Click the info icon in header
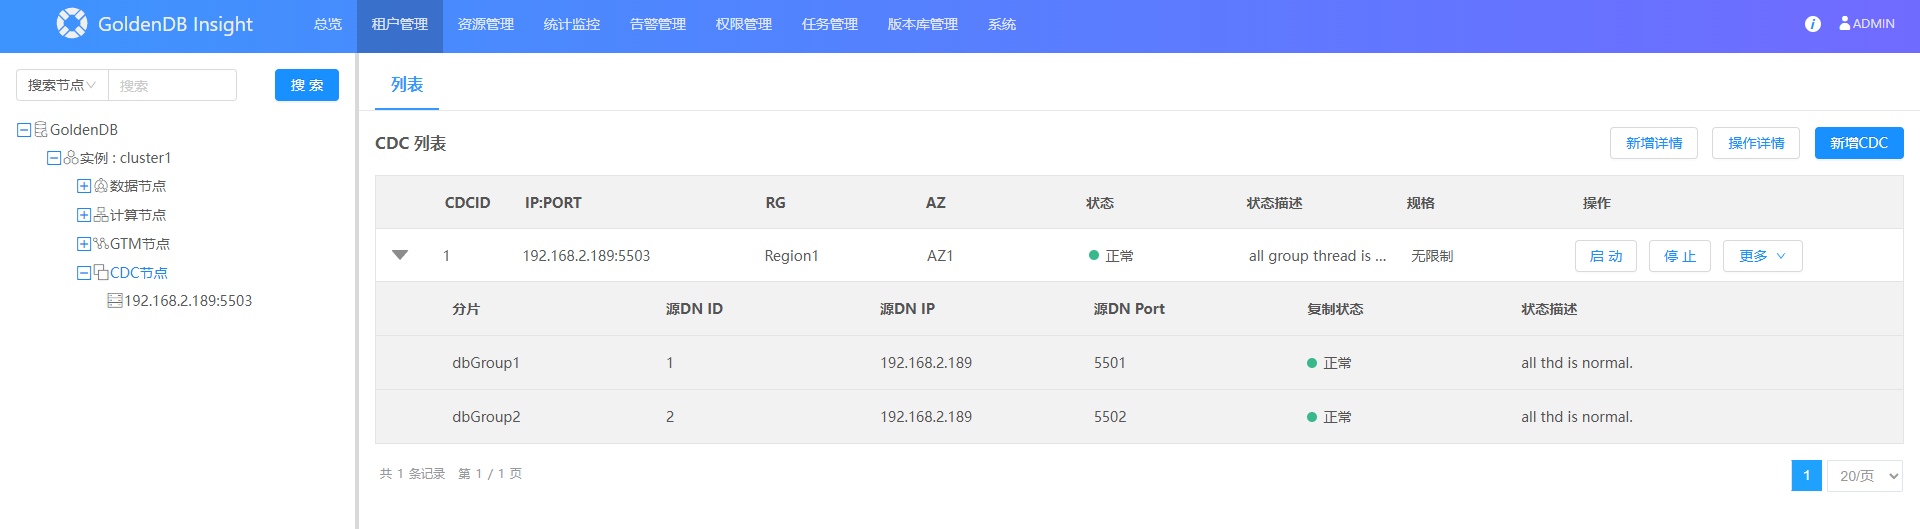This screenshot has width=1920, height=529. click(1812, 24)
